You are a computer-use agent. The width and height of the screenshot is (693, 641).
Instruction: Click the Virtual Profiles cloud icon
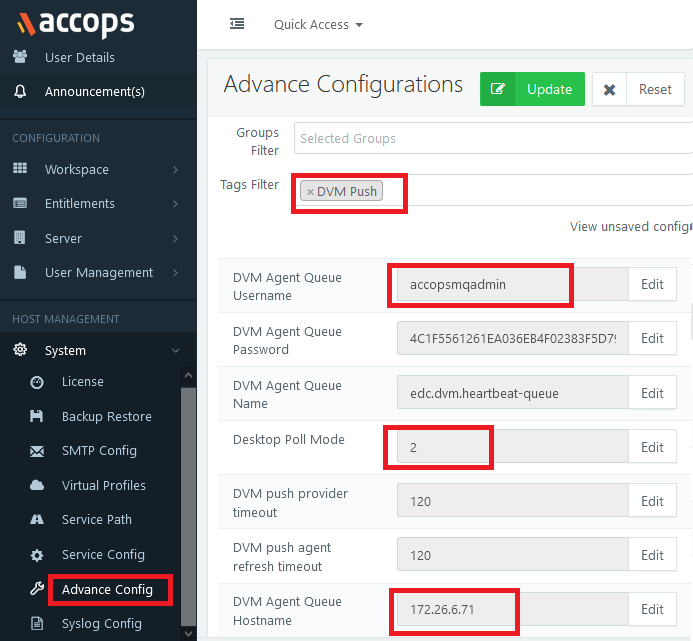coord(37,485)
